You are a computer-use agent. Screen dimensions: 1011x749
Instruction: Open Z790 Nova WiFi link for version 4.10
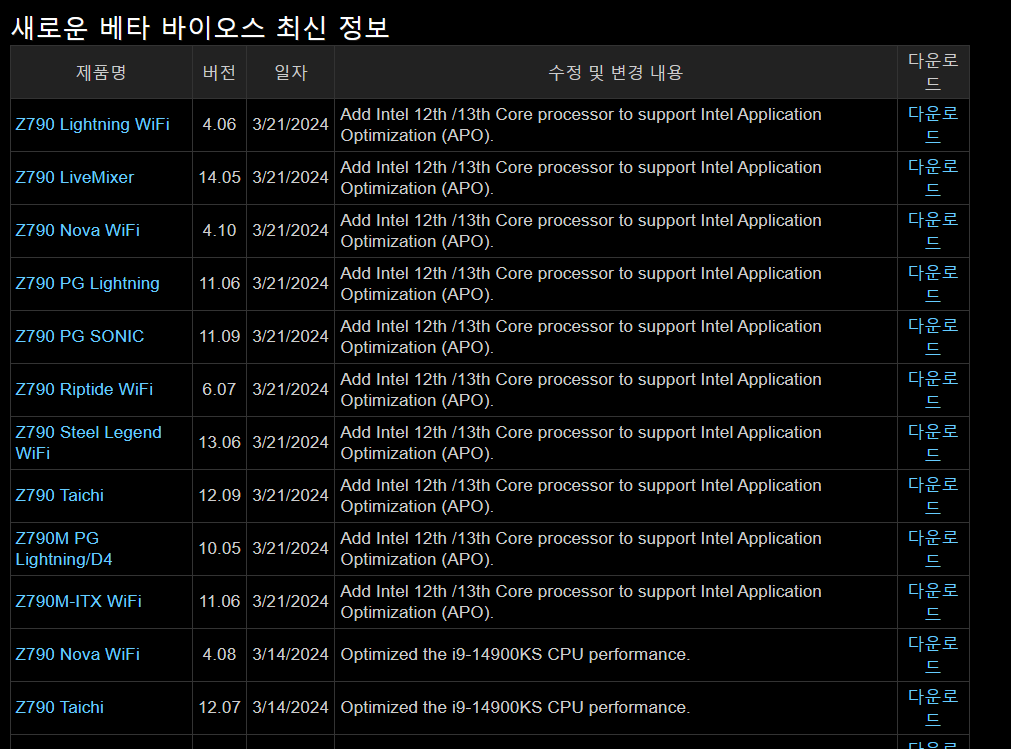77,230
